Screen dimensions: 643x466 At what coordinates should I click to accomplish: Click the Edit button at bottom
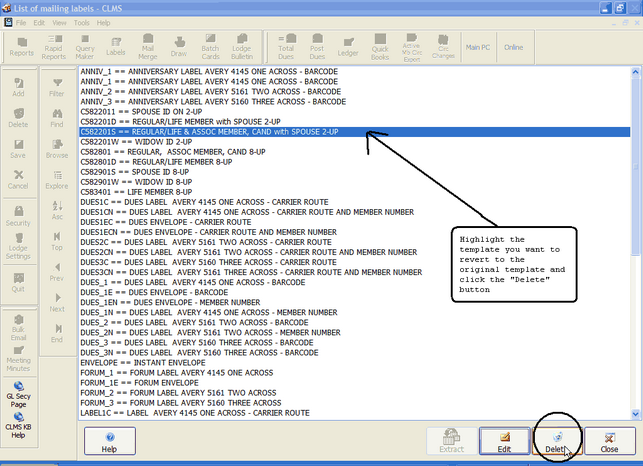[x=505, y=441]
